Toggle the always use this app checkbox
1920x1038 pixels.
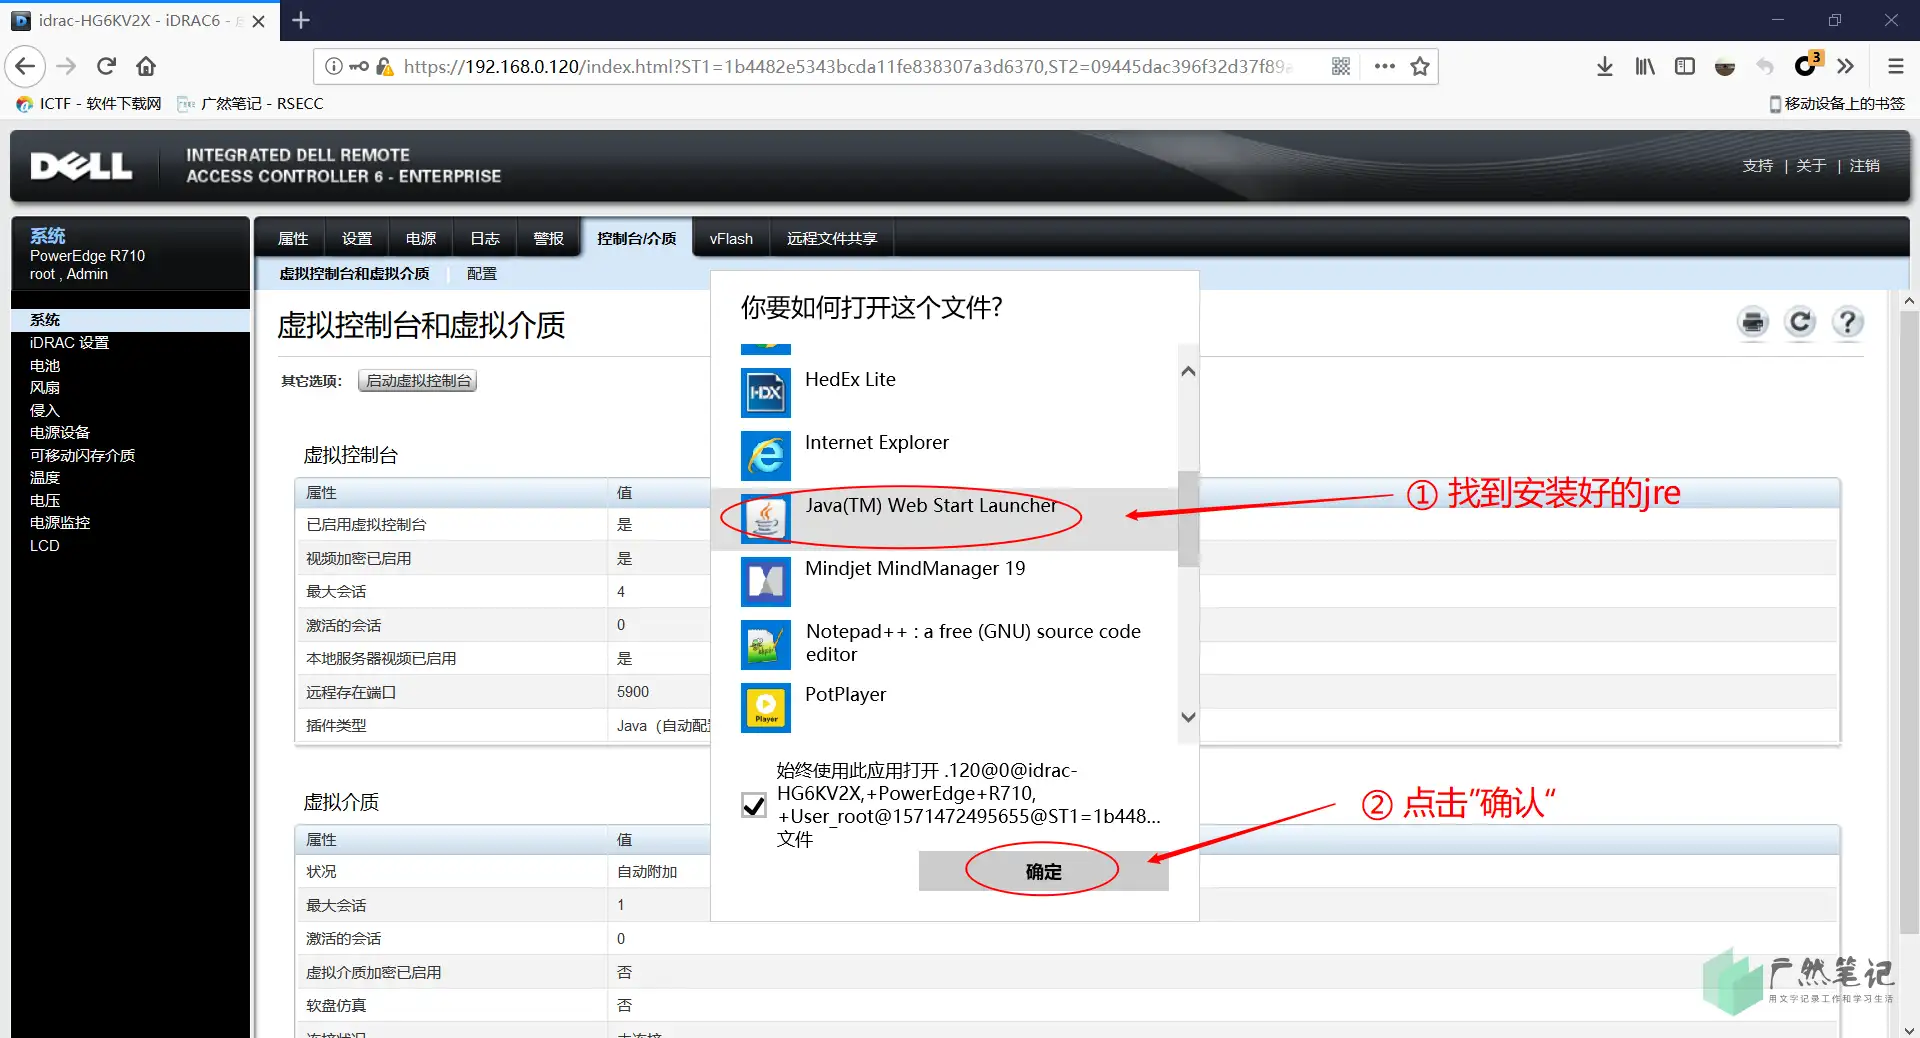point(754,805)
